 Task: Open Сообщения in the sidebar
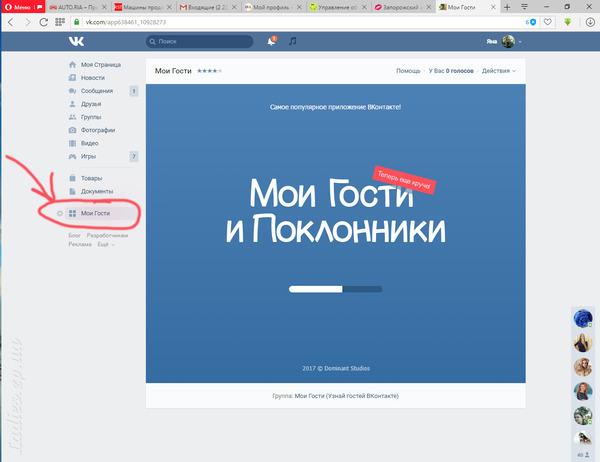tap(97, 91)
